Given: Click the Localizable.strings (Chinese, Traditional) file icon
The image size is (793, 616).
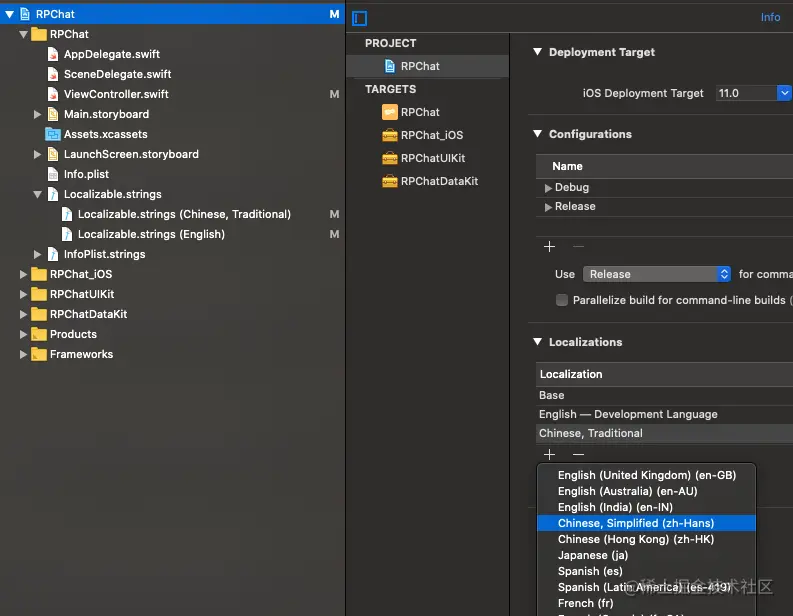Looking at the screenshot, I should [x=67, y=214].
